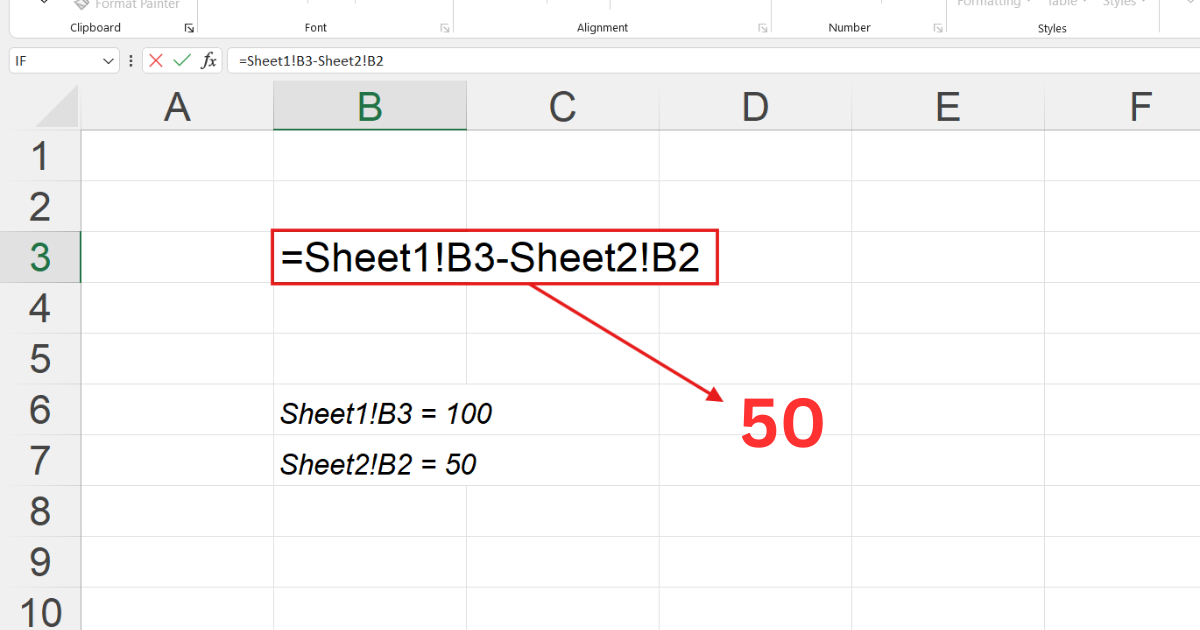
Task: Select row header 7
Action: point(40,460)
